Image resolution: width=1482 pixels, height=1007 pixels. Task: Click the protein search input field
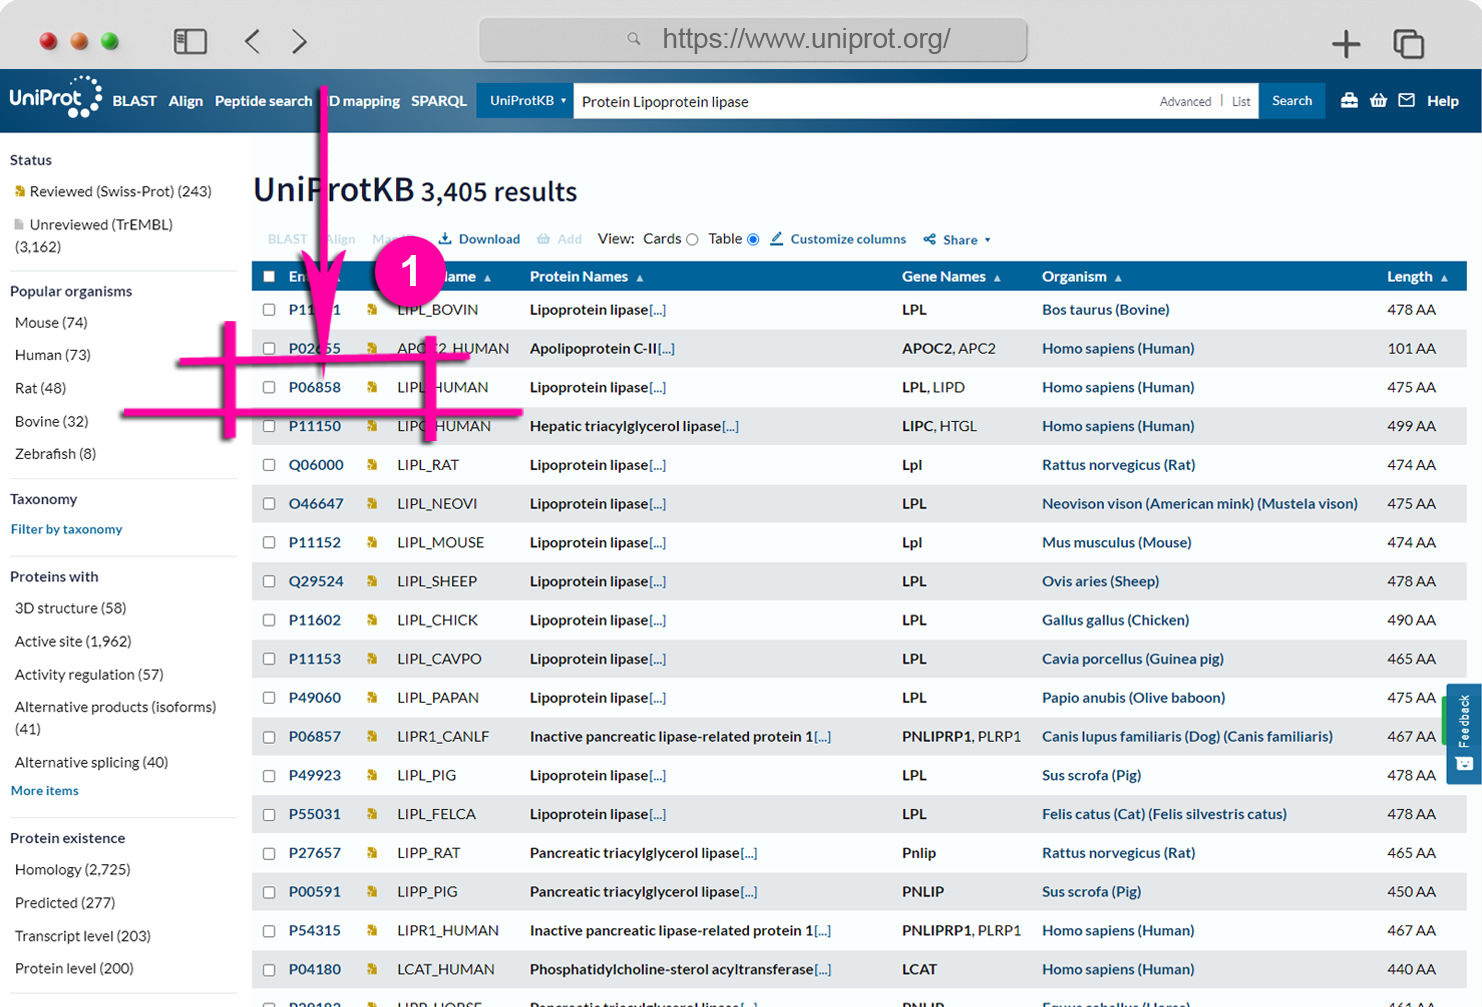point(865,101)
